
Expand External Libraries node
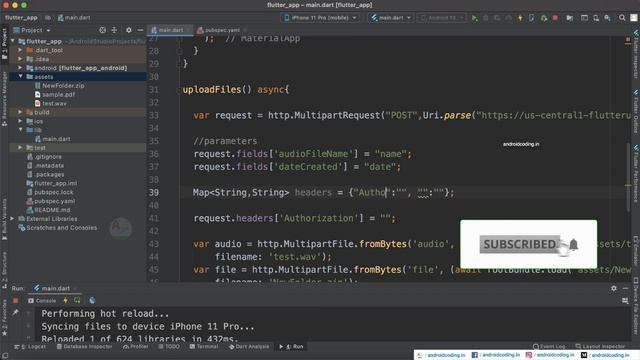click(12, 219)
